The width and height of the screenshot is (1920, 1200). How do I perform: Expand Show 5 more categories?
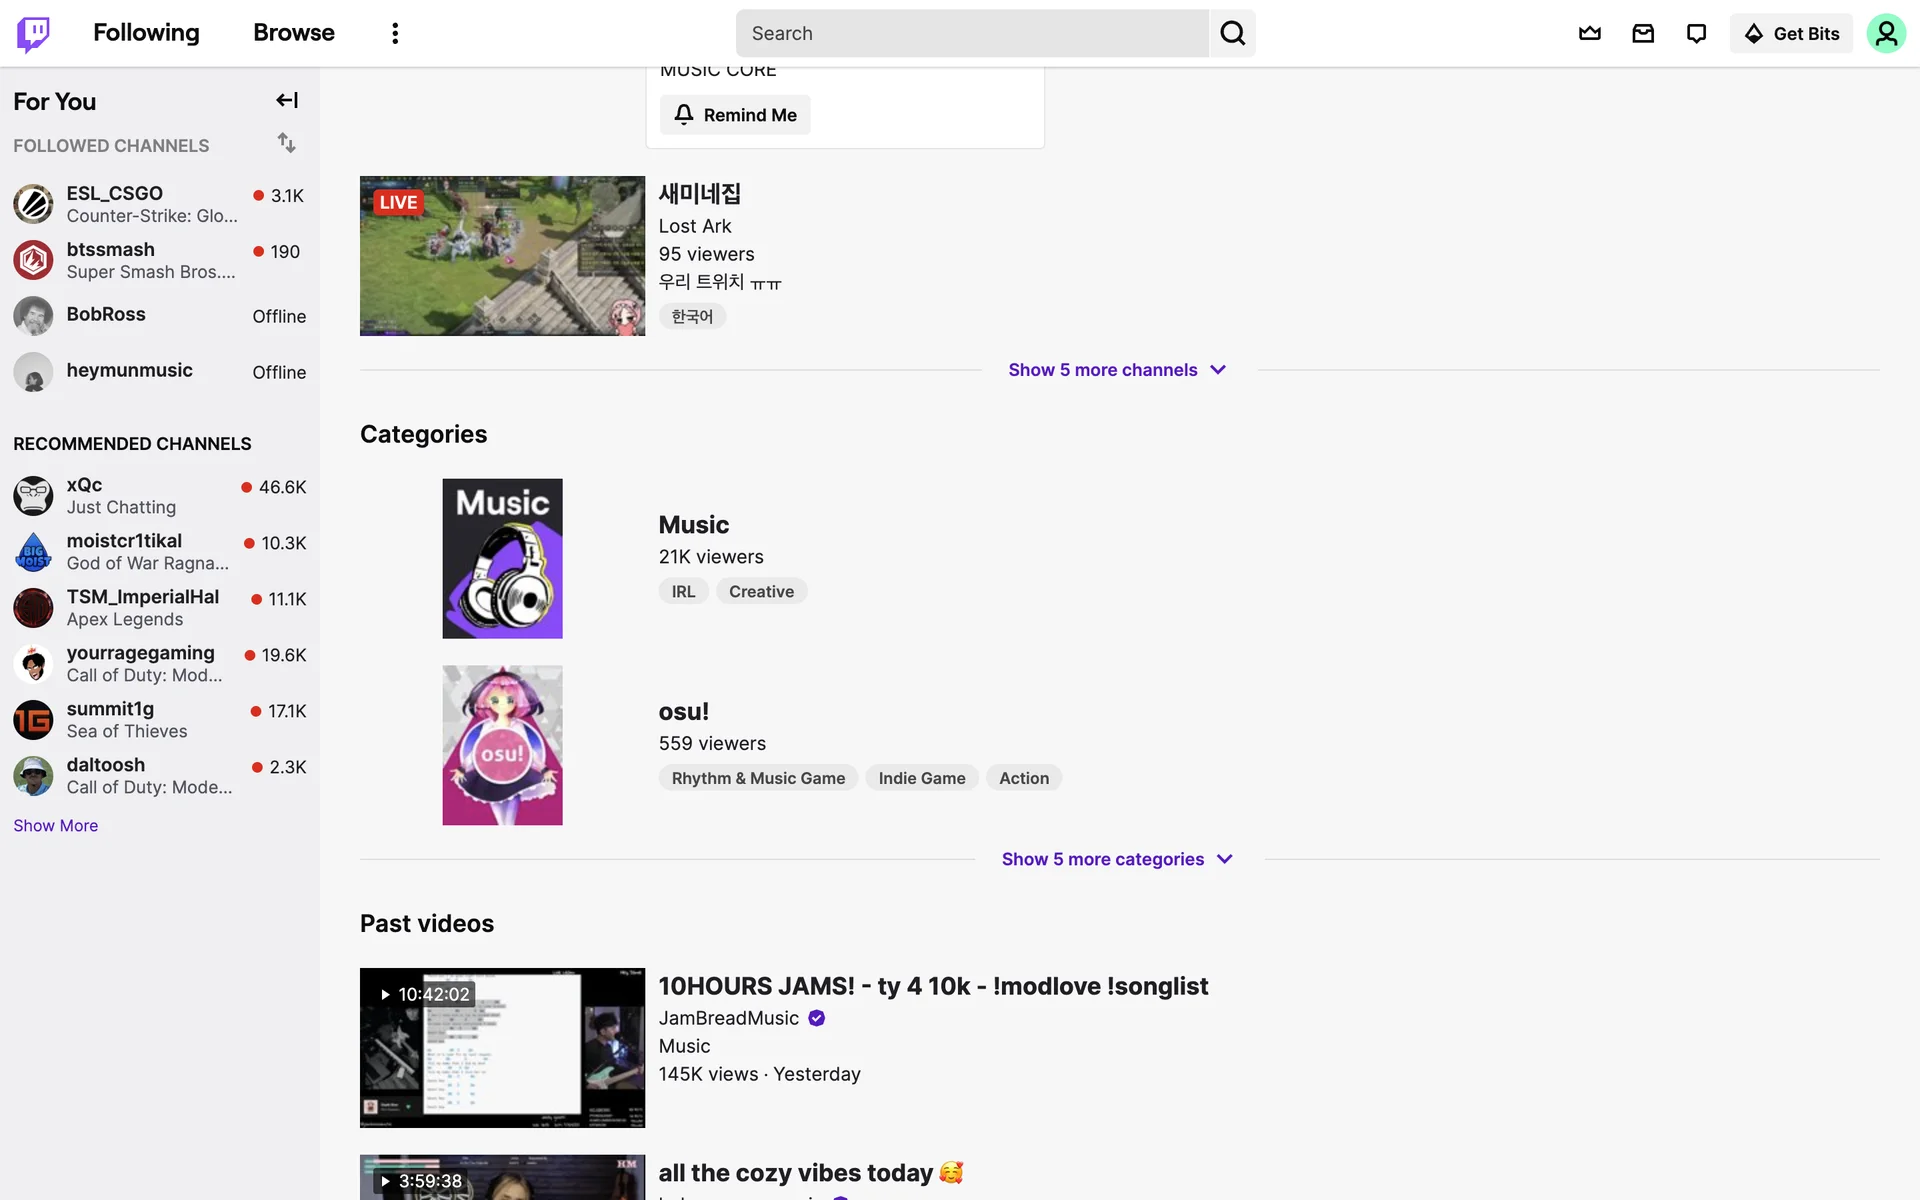[x=1117, y=859]
